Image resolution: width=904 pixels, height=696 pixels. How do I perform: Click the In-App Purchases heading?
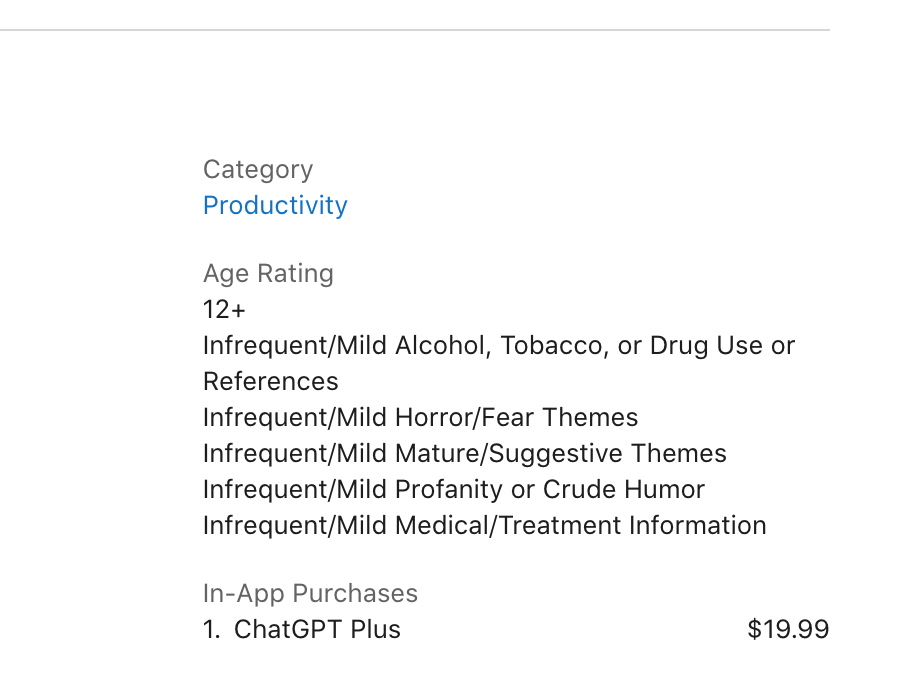[x=310, y=593]
